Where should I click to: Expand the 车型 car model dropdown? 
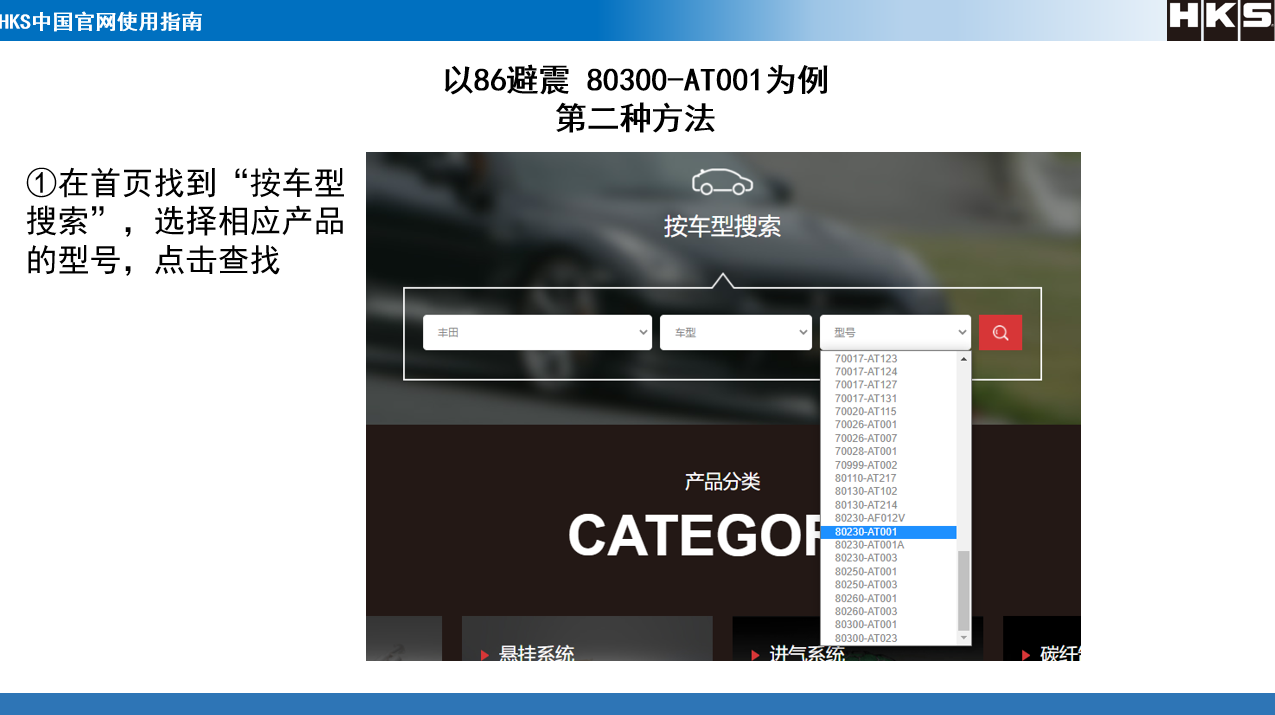[735, 333]
